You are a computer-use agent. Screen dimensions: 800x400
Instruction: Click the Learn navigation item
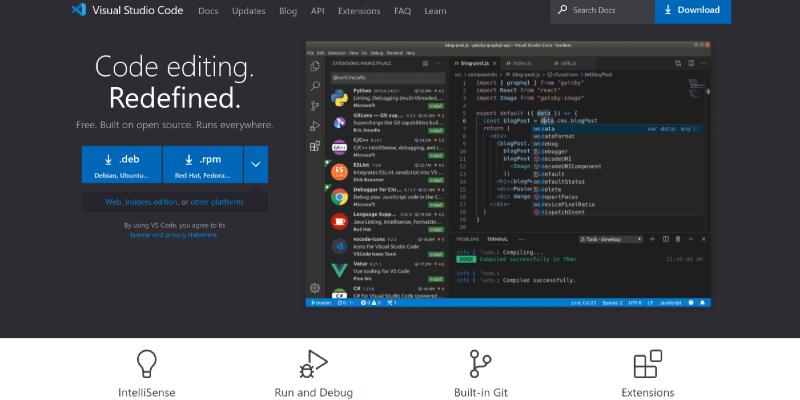(435, 10)
